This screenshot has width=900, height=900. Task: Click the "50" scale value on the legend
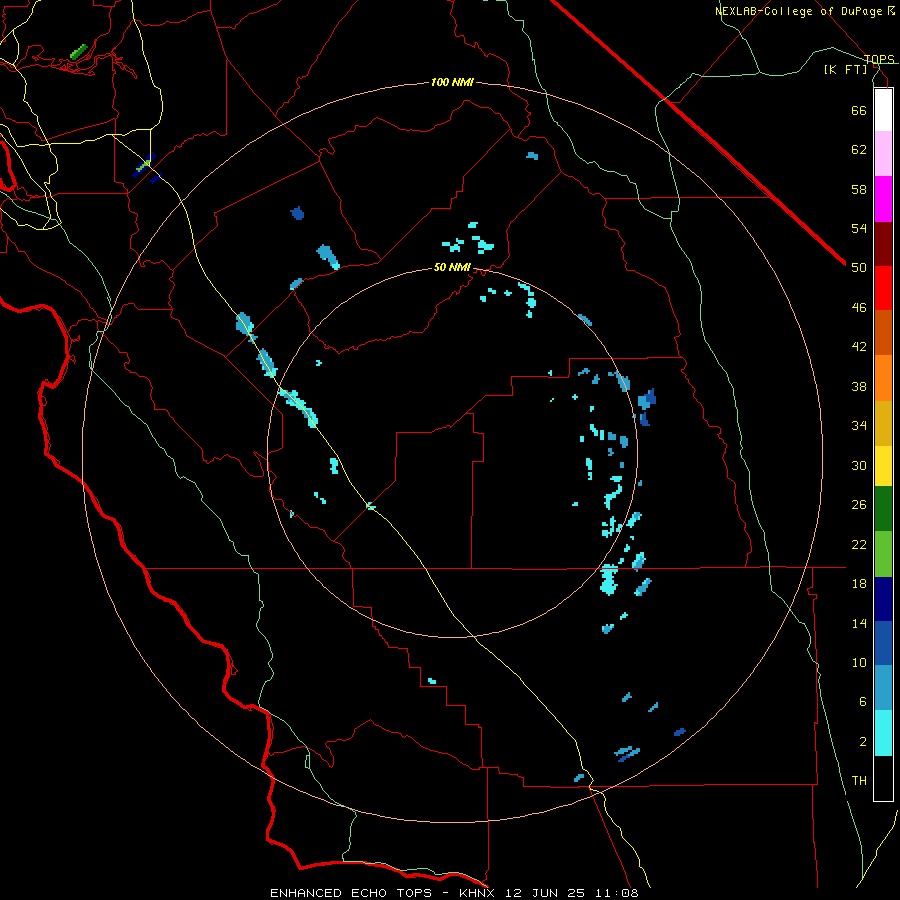[x=859, y=267]
